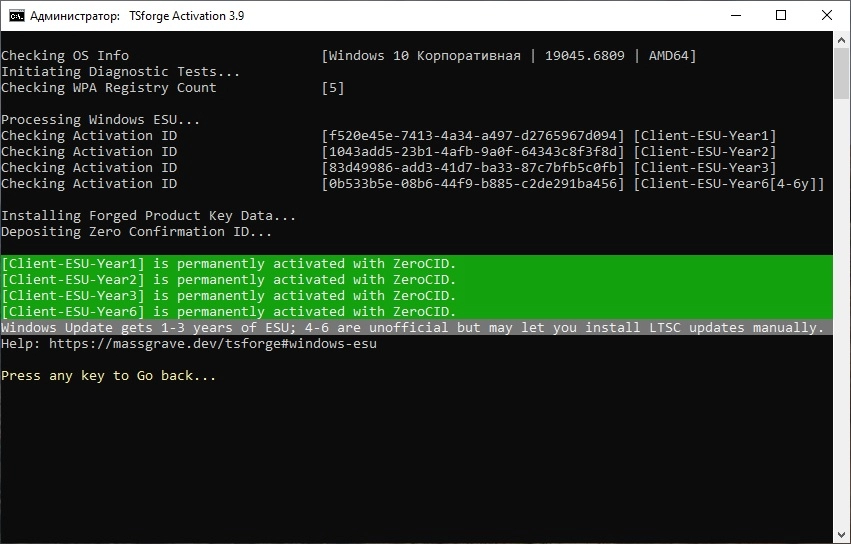Click the 'Checking WPA Registry Count' text
The image size is (851, 544).
click(x=109, y=87)
